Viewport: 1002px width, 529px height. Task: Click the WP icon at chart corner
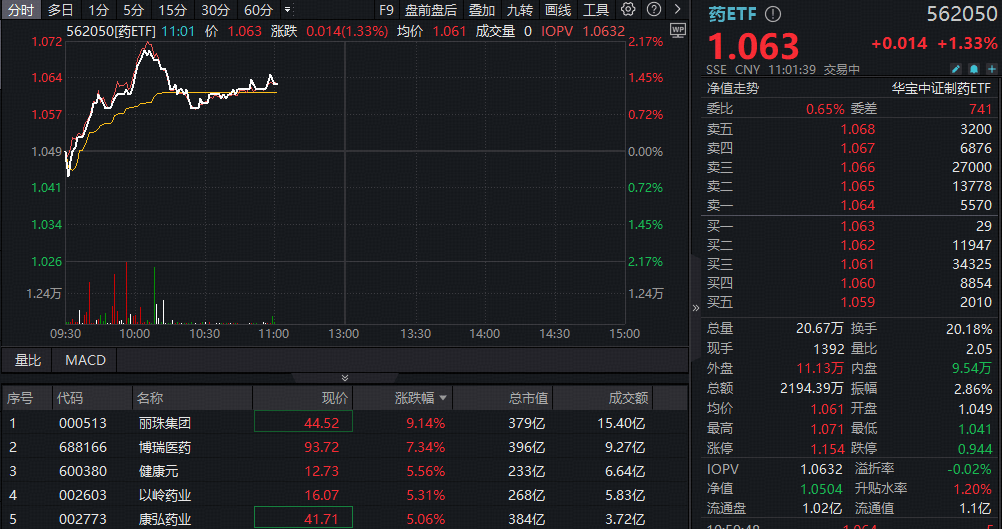677,30
